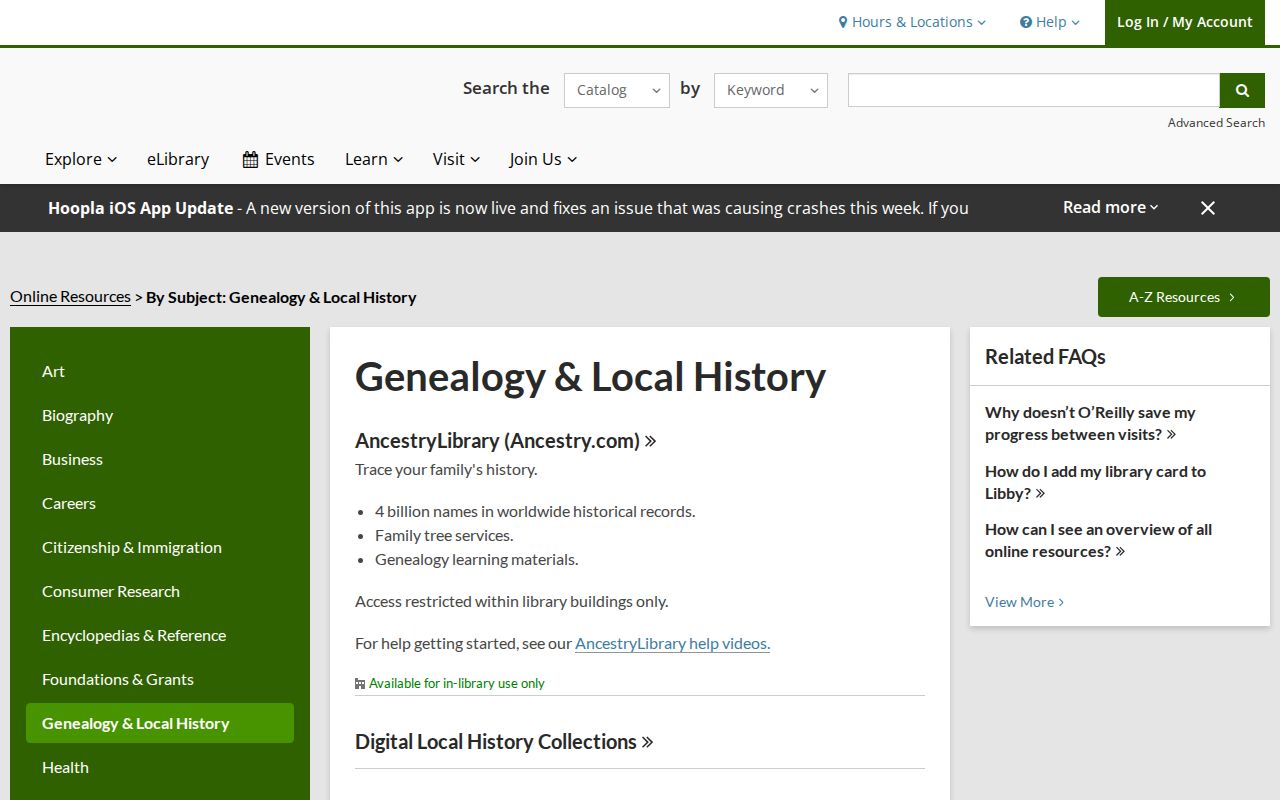The image size is (1280, 800).
Task: Click the magnifying glass search button
Action: (1242, 90)
